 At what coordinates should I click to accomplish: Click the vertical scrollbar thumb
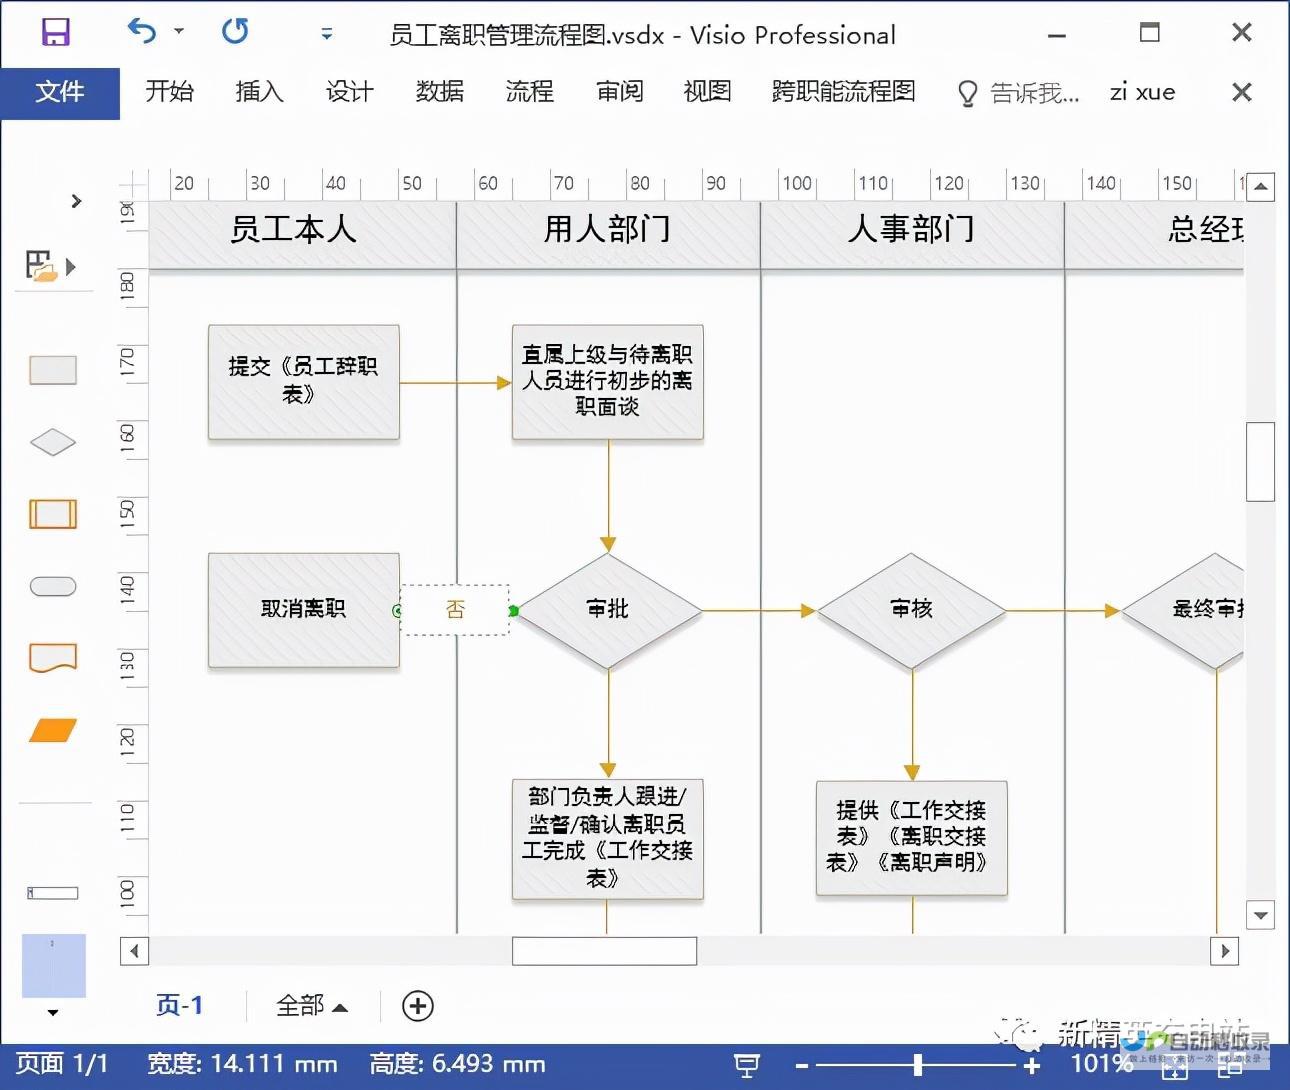click(x=1260, y=462)
